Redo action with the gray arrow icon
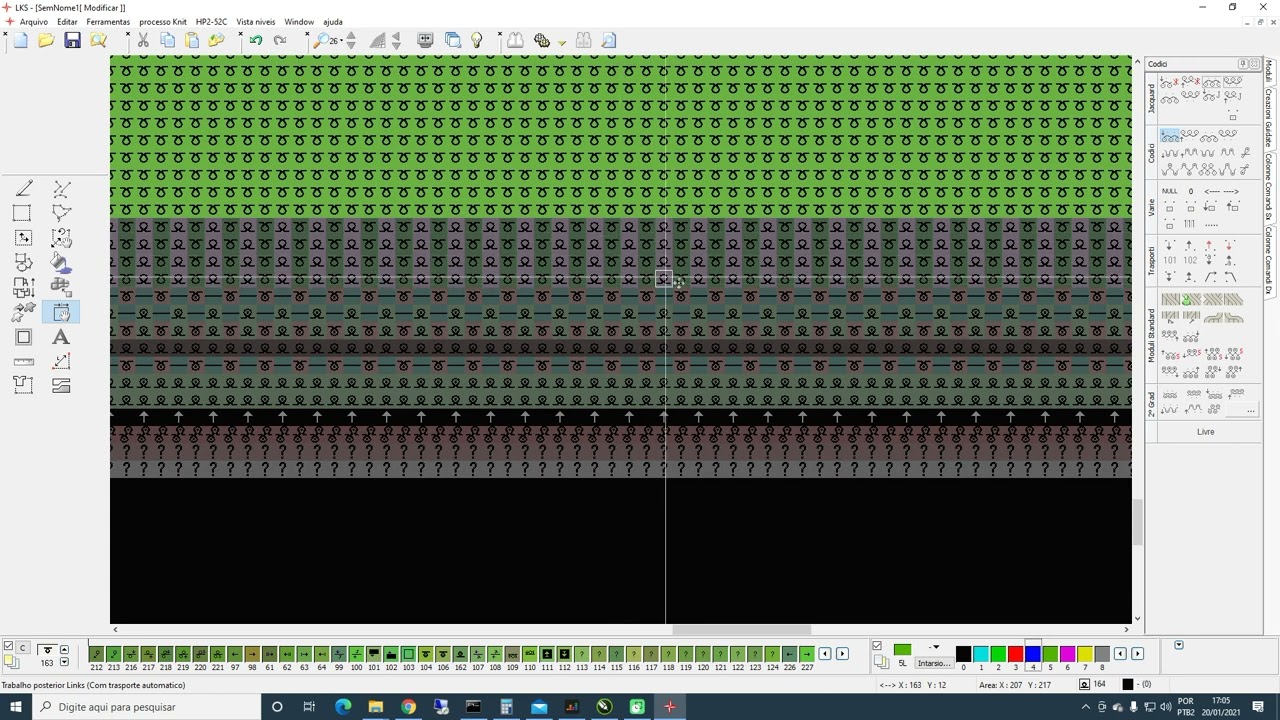 (280, 40)
